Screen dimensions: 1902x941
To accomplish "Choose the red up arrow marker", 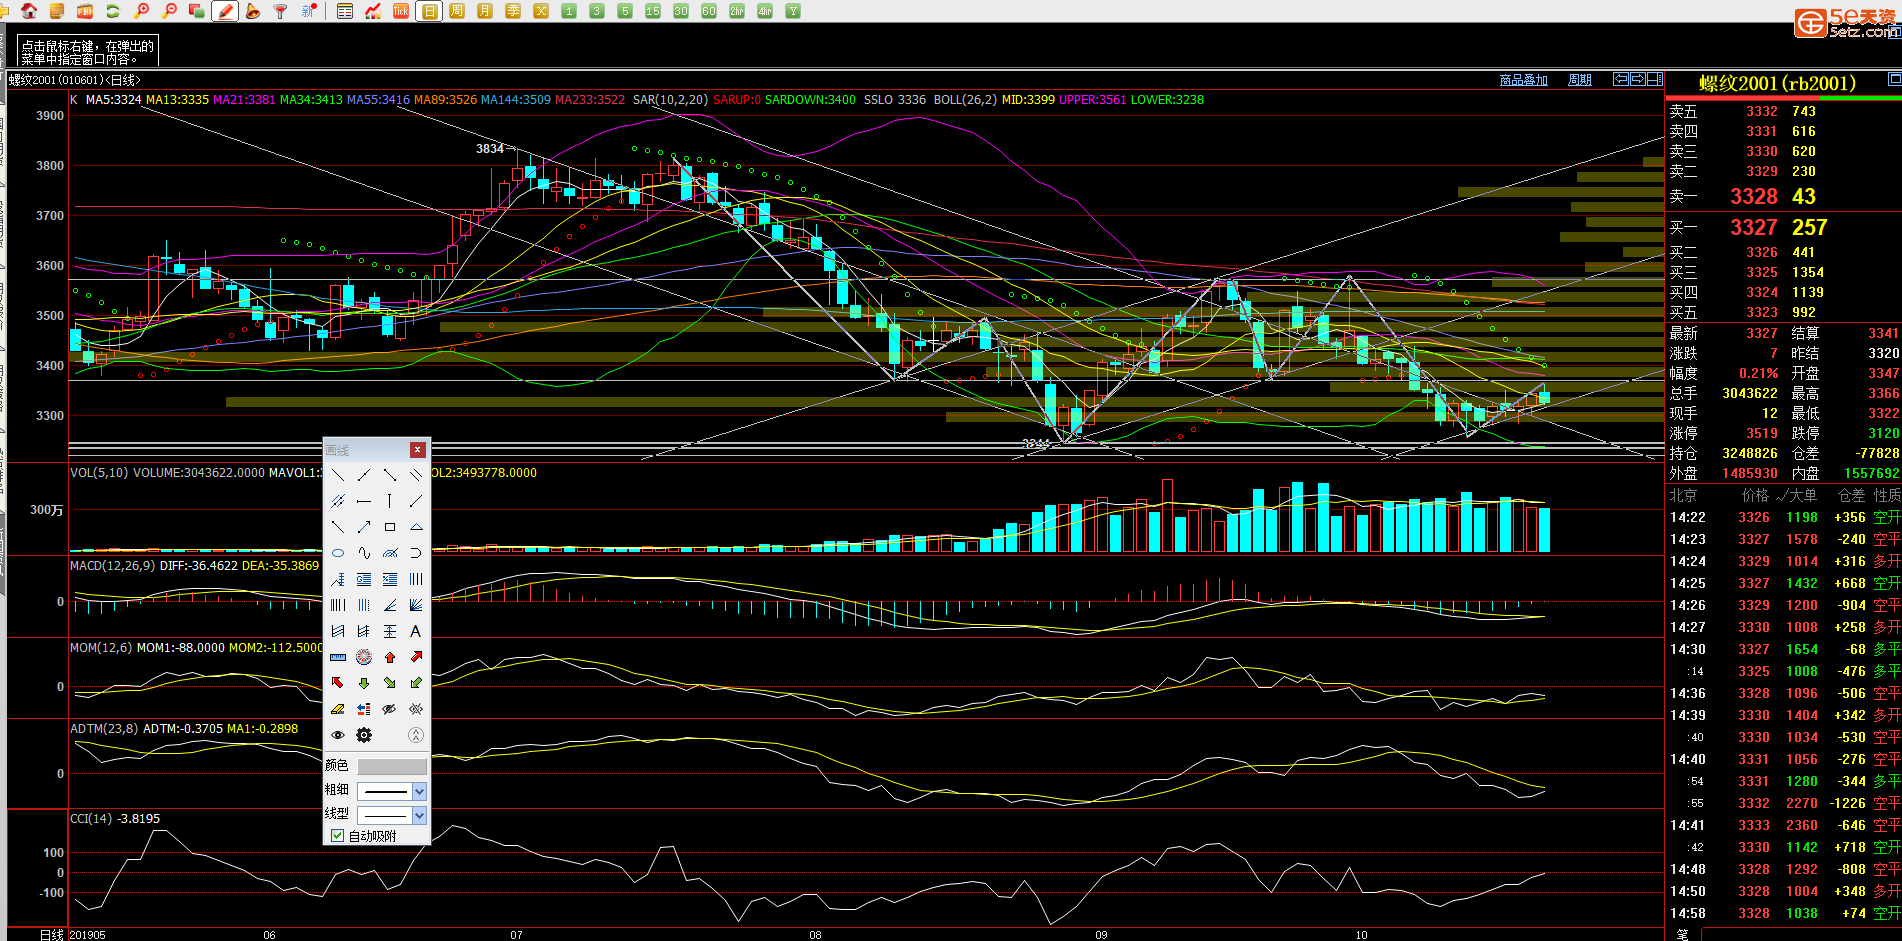I will pos(390,657).
